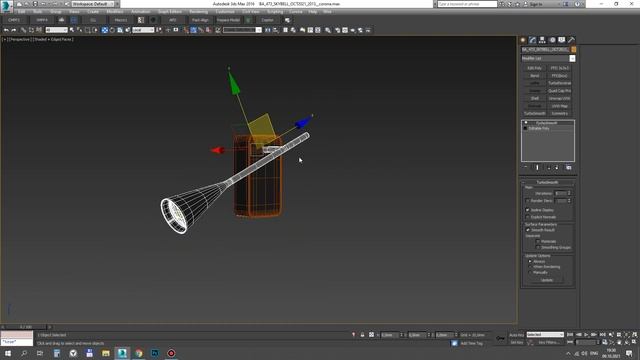Select the Select and Move tool
The image size is (640, 360).
105,30
